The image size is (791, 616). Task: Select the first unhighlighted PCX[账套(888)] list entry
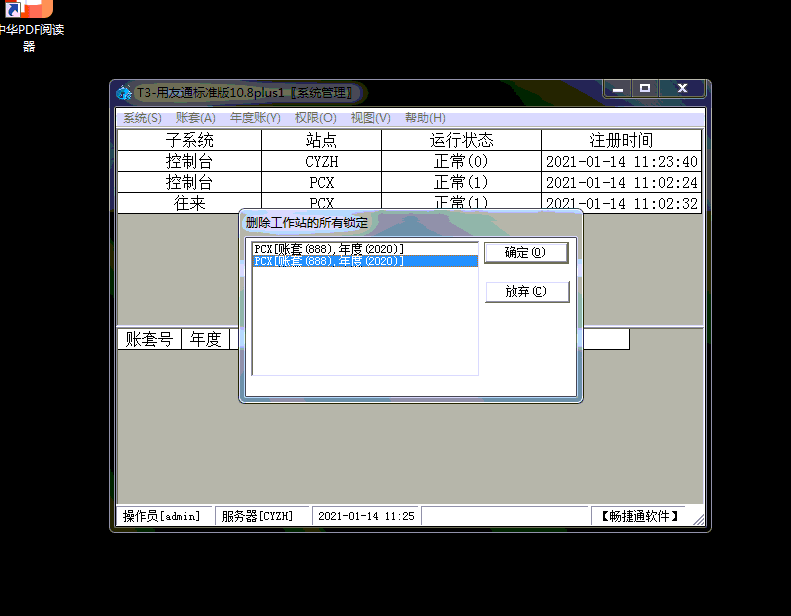pos(364,249)
